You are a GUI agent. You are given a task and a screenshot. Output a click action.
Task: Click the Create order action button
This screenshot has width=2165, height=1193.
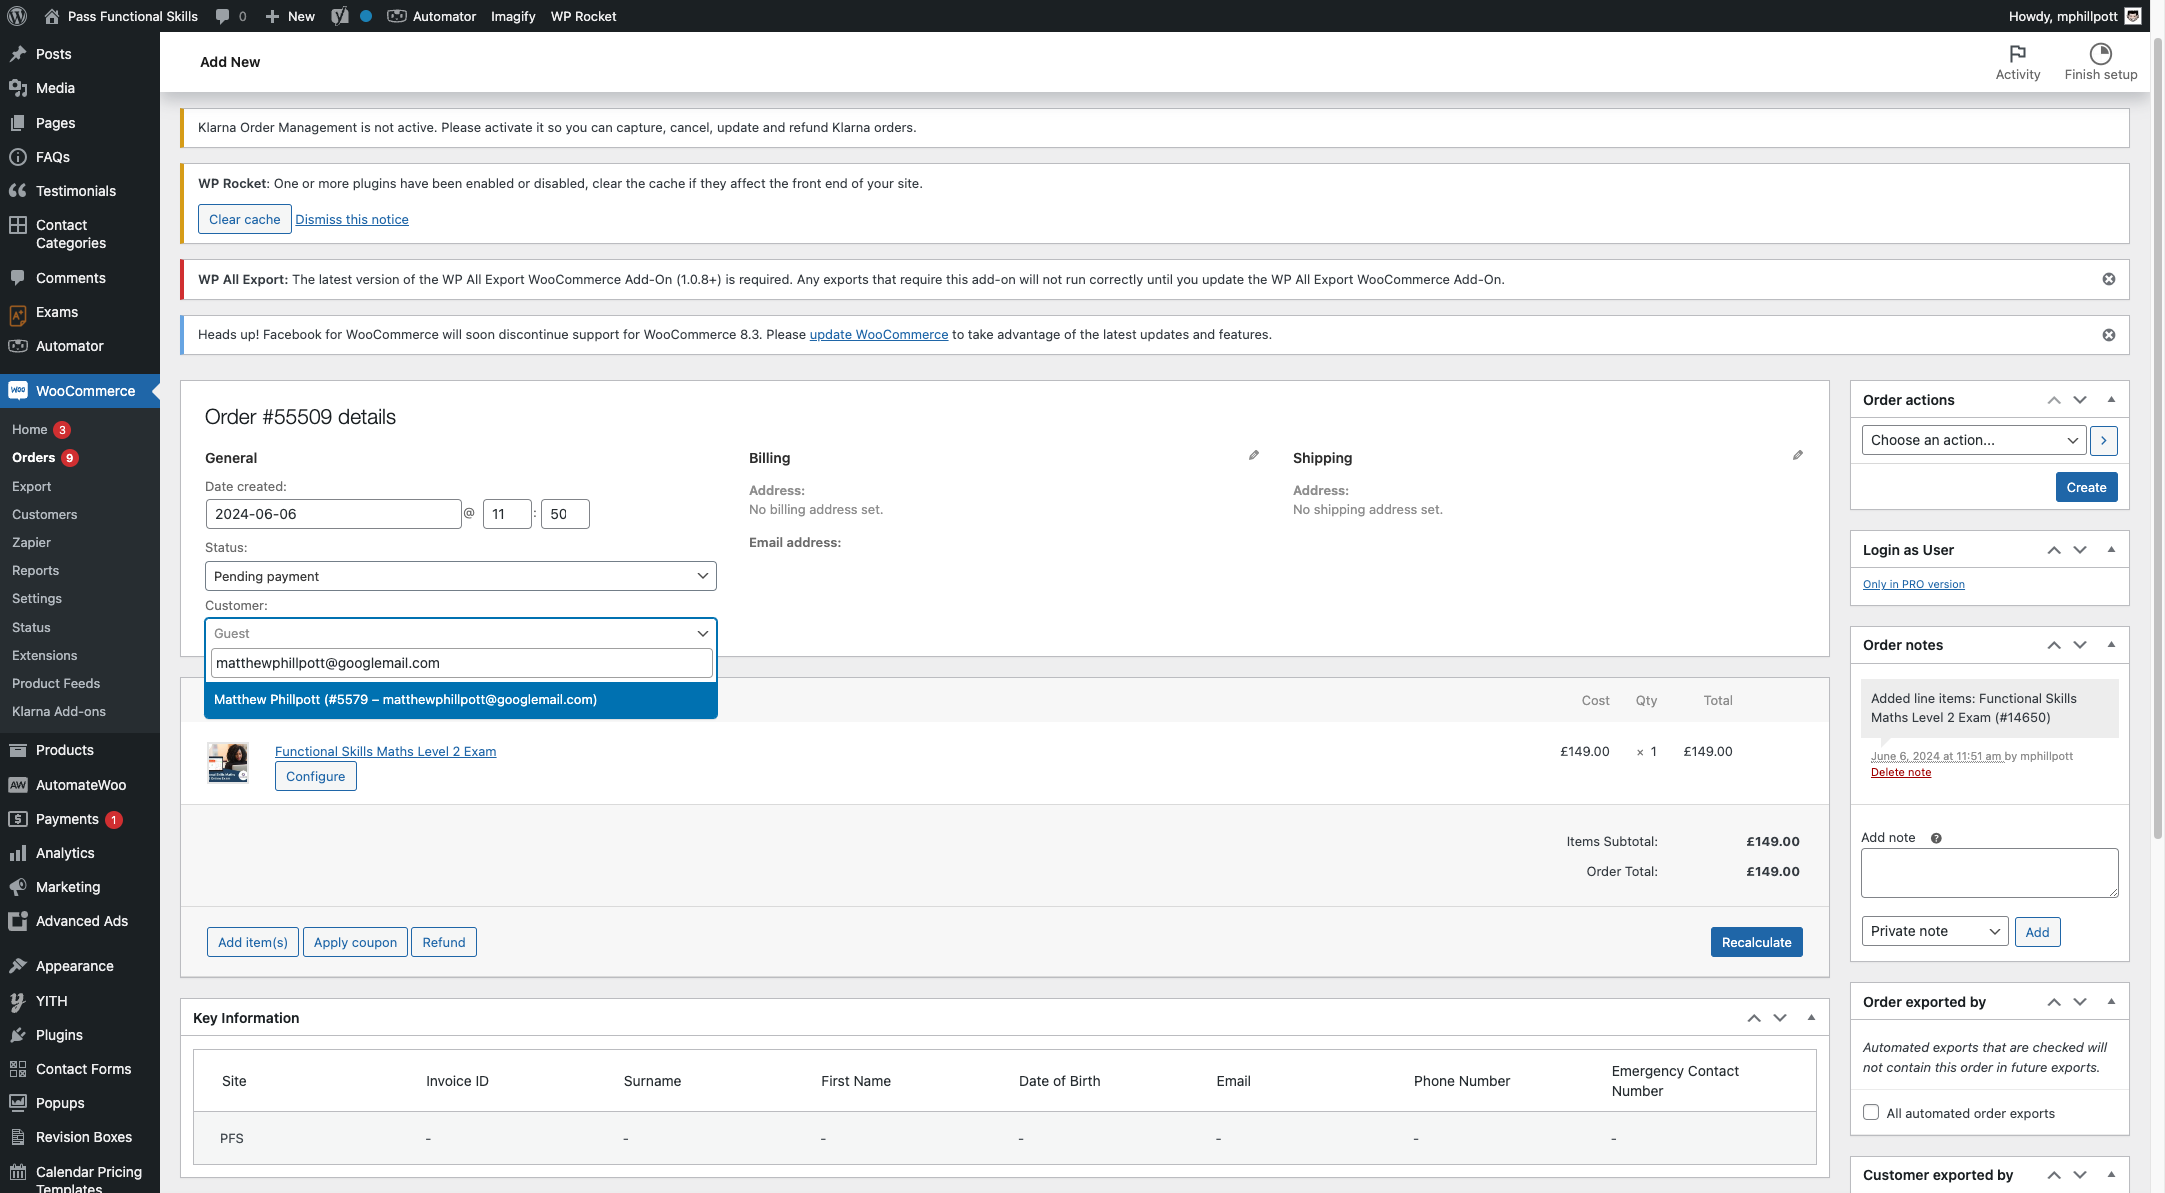pyautogui.click(x=2086, y=487)
